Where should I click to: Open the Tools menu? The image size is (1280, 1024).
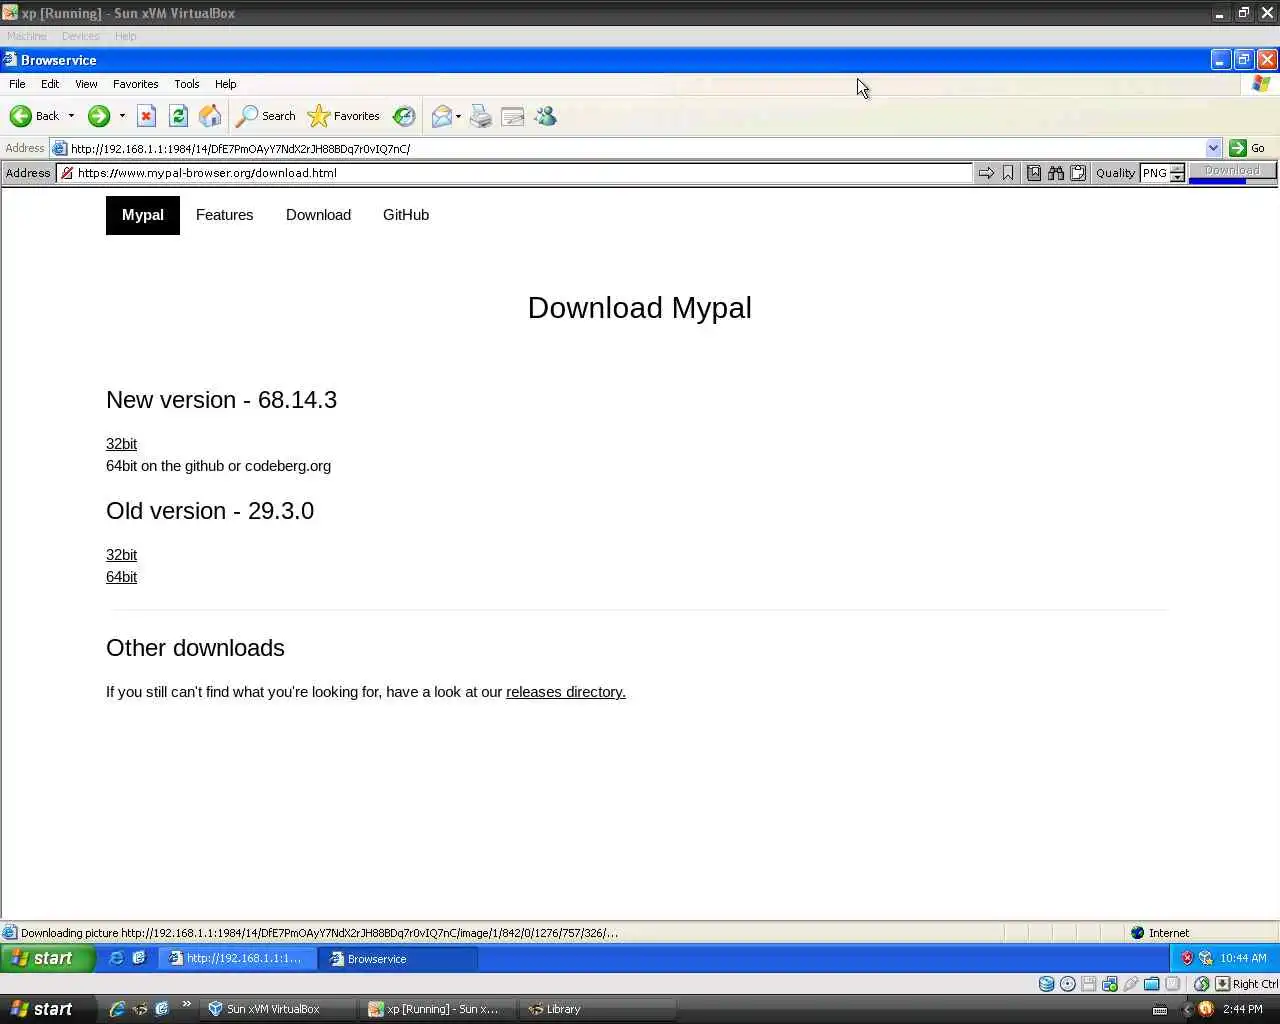(187, 84)
